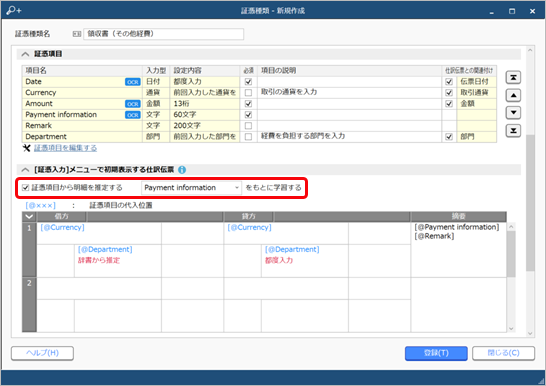Click journal grid scrollbar down arrow
The image size is (546, 386).
(511, 328)
